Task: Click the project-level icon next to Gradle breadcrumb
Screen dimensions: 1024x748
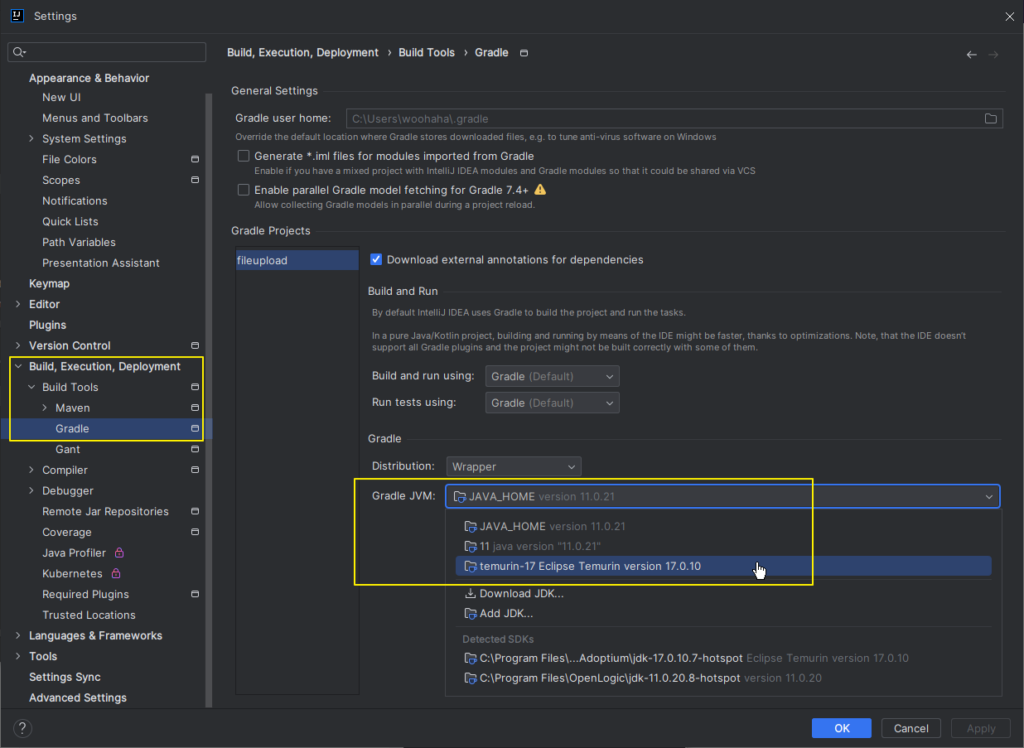Action: click(x=524, y=53)
